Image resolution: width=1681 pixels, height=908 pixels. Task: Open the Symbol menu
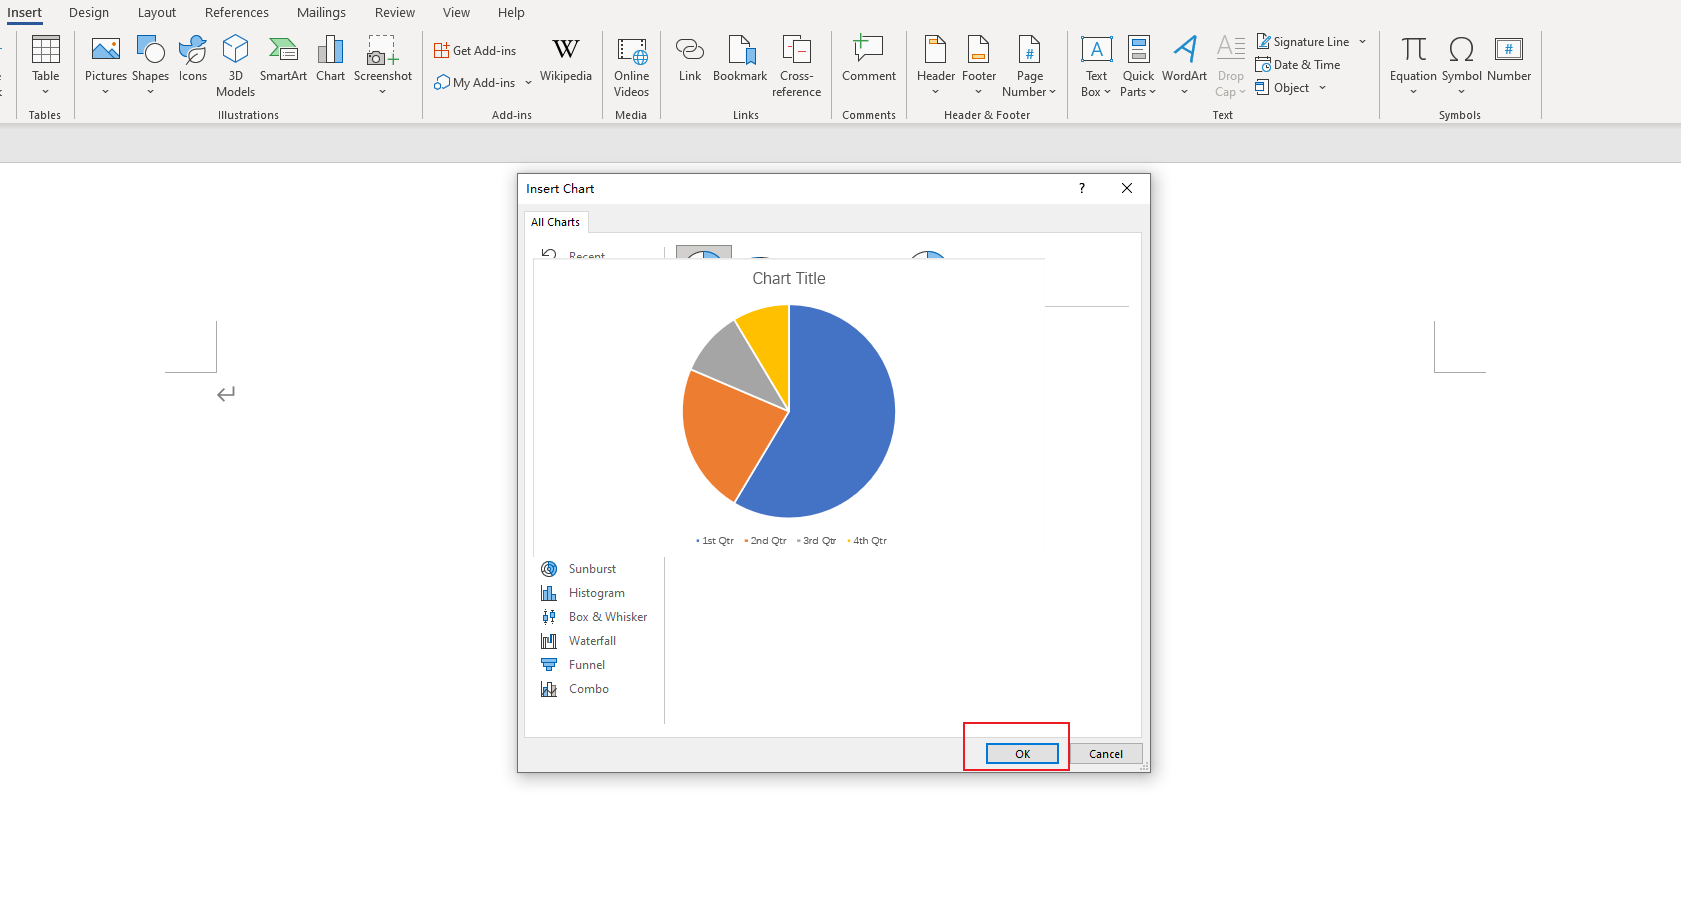pyautogui.click(x=1461, y=66)
